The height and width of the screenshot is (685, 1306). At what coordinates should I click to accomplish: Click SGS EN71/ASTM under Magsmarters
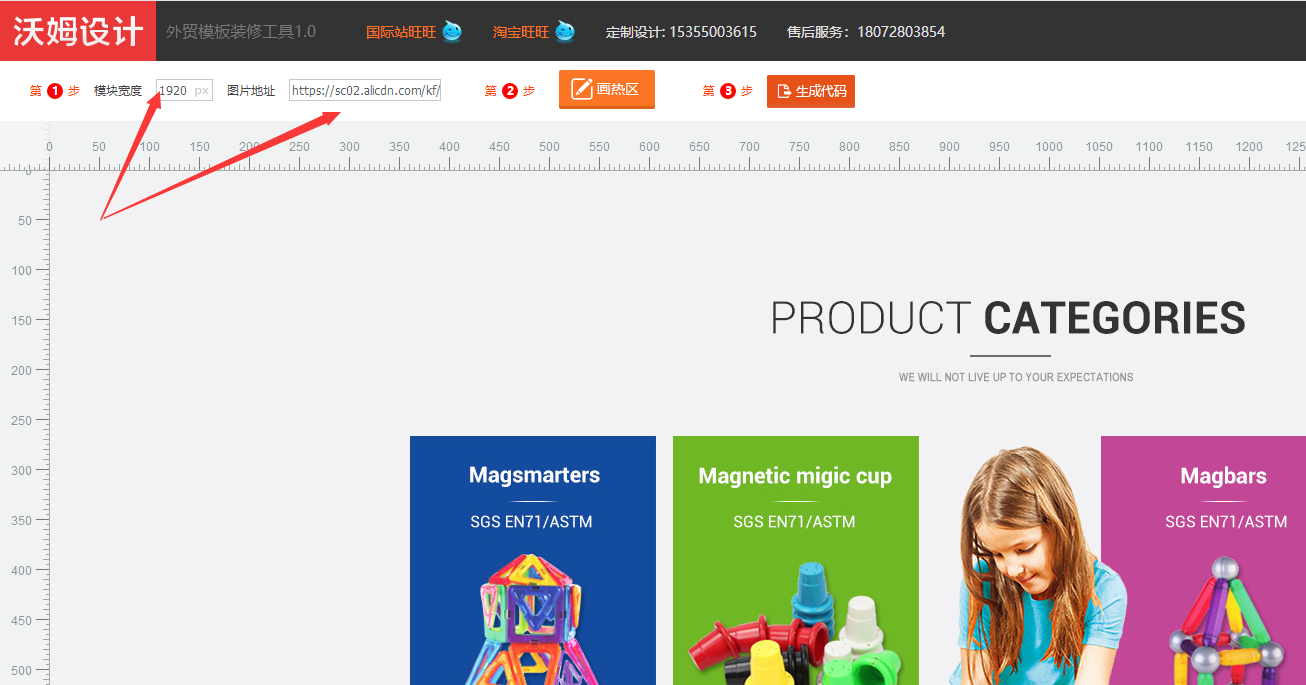click(531, 521)
